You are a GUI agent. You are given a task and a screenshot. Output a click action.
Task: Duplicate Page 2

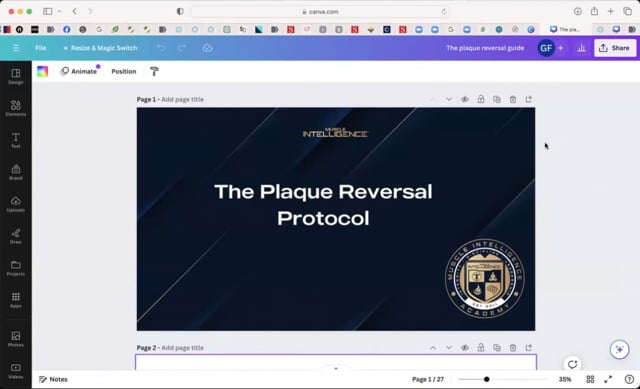497,347
